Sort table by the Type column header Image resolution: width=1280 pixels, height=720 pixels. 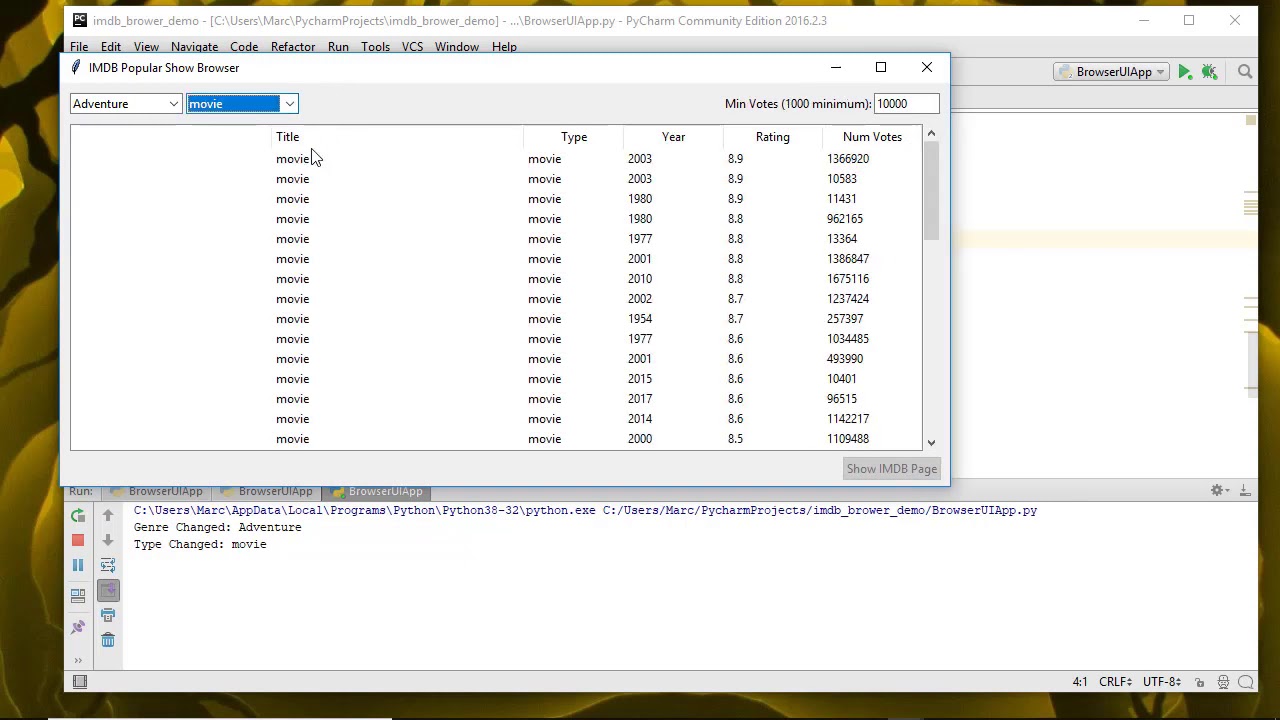(x=574, y=137)
